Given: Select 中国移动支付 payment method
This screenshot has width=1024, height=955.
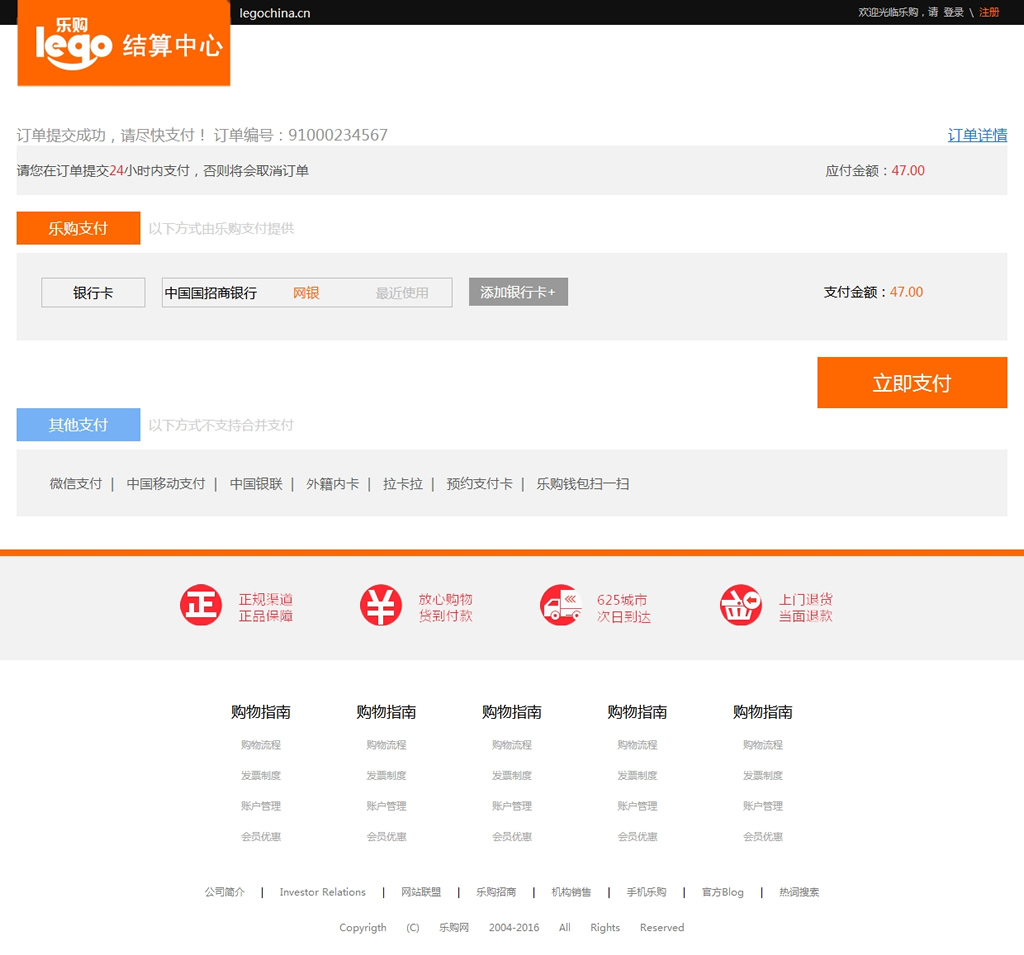Looking at the screenshot, I should (x=165, y=484).
